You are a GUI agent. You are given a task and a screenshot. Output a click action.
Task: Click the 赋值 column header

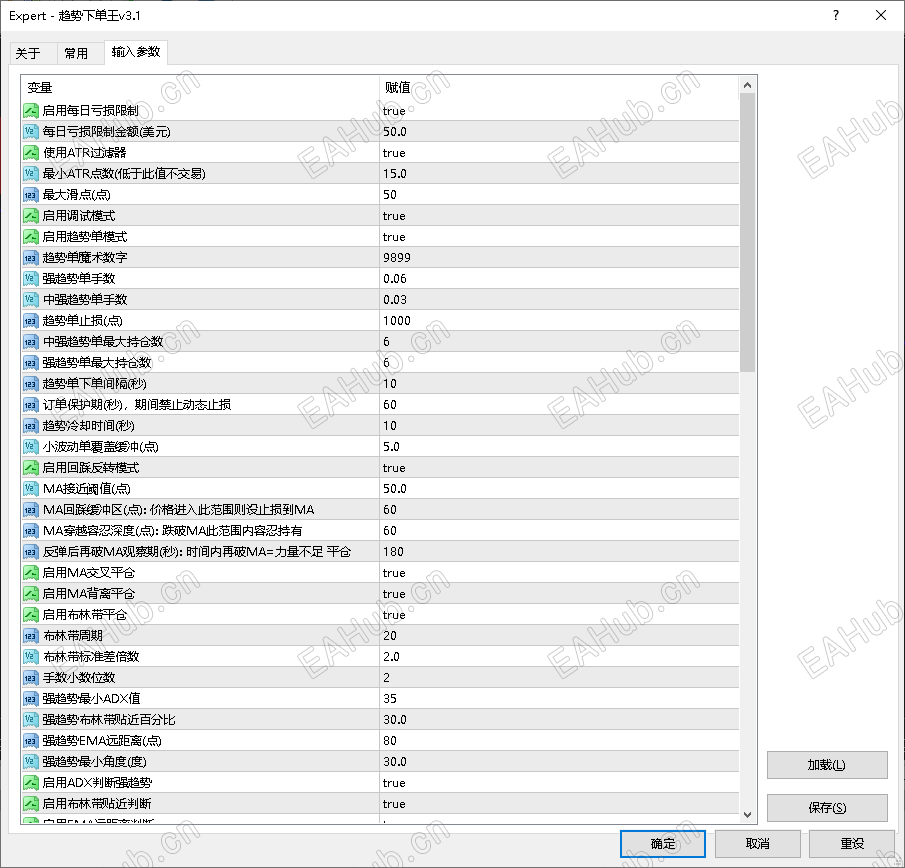559,87
